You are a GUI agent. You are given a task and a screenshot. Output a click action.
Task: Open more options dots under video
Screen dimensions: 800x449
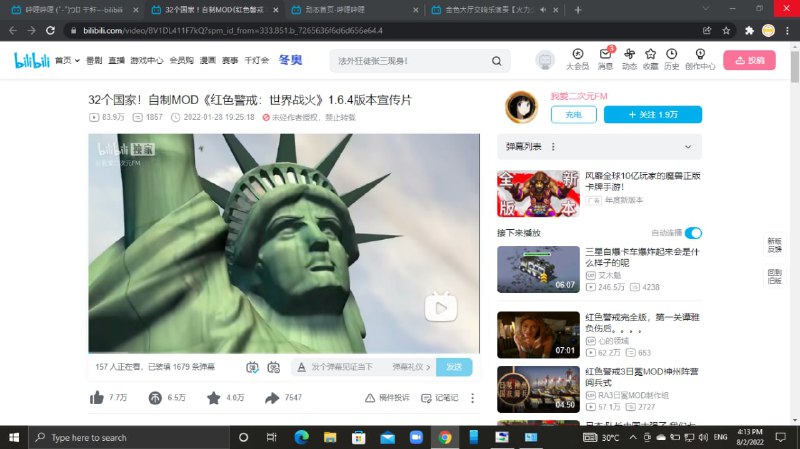(472, 397)
